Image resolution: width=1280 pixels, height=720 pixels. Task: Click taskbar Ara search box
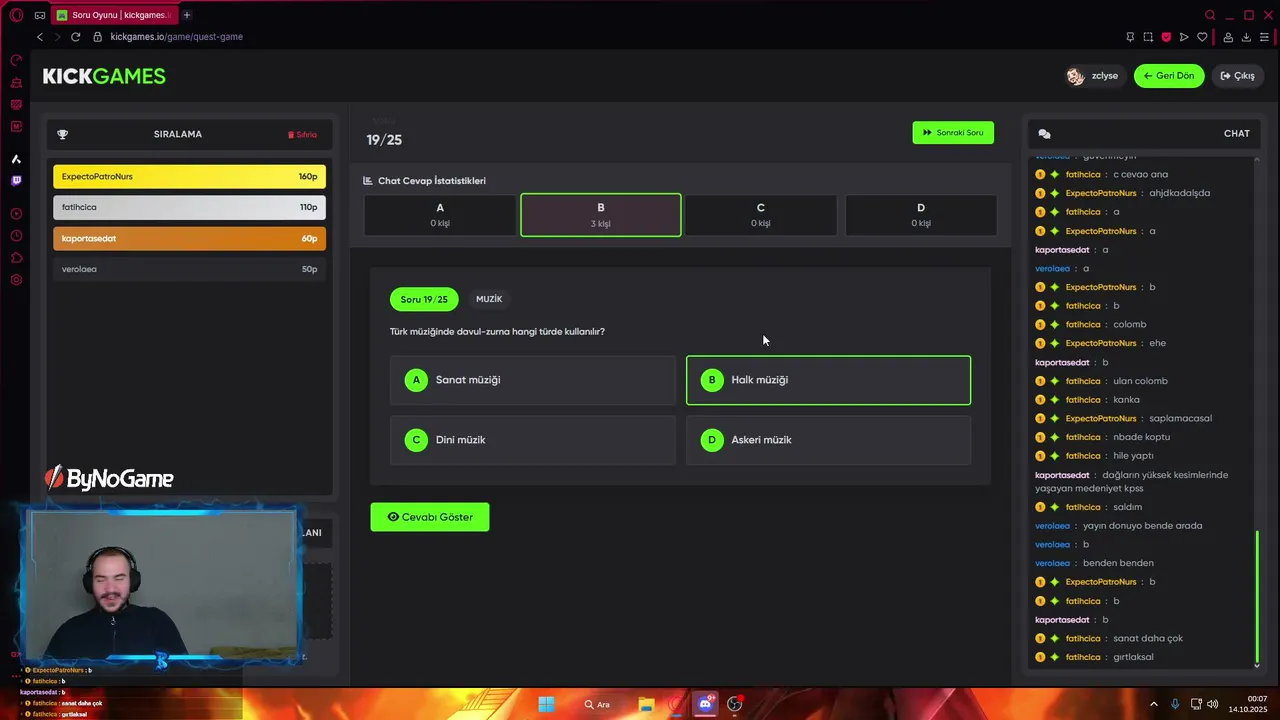click(x=598, y=704)
